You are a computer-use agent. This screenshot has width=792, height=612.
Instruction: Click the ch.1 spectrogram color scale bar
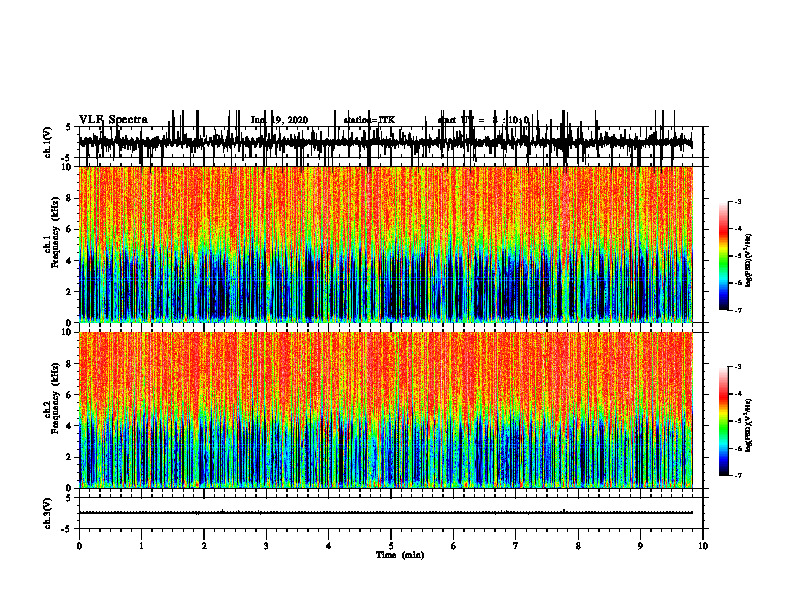tap(724, 256)
